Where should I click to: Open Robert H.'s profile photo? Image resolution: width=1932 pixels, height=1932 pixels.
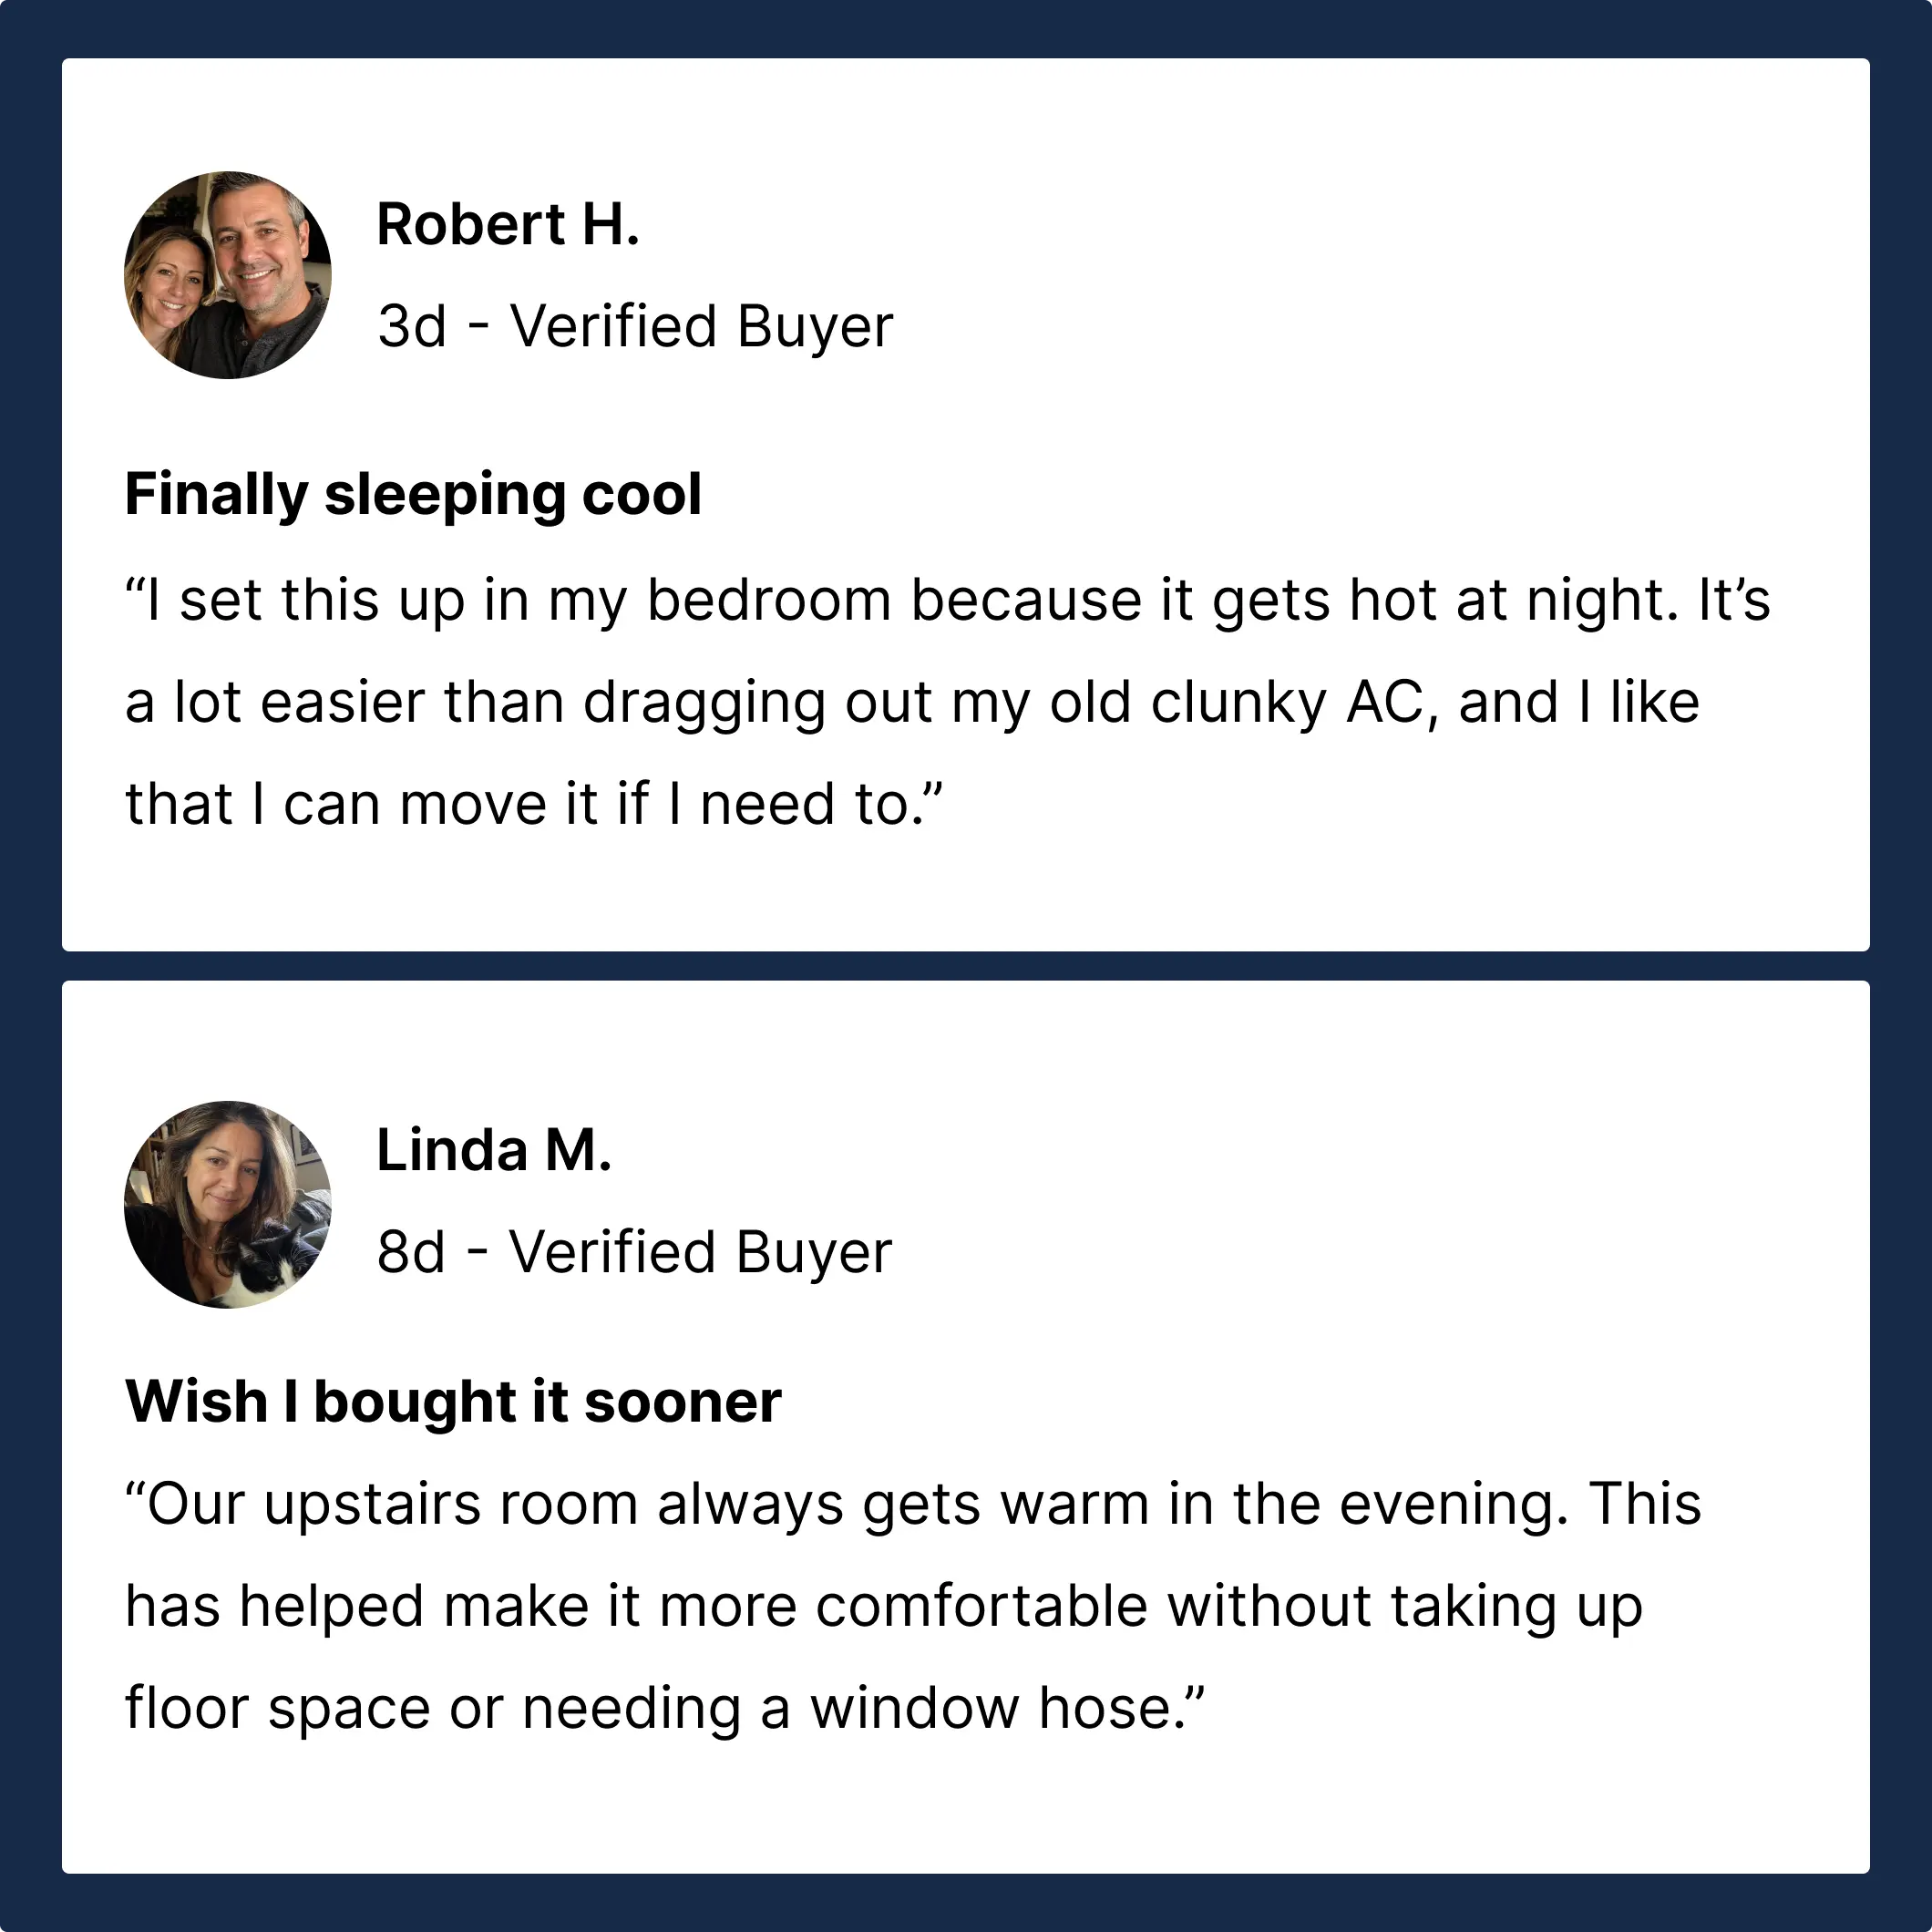228,275
